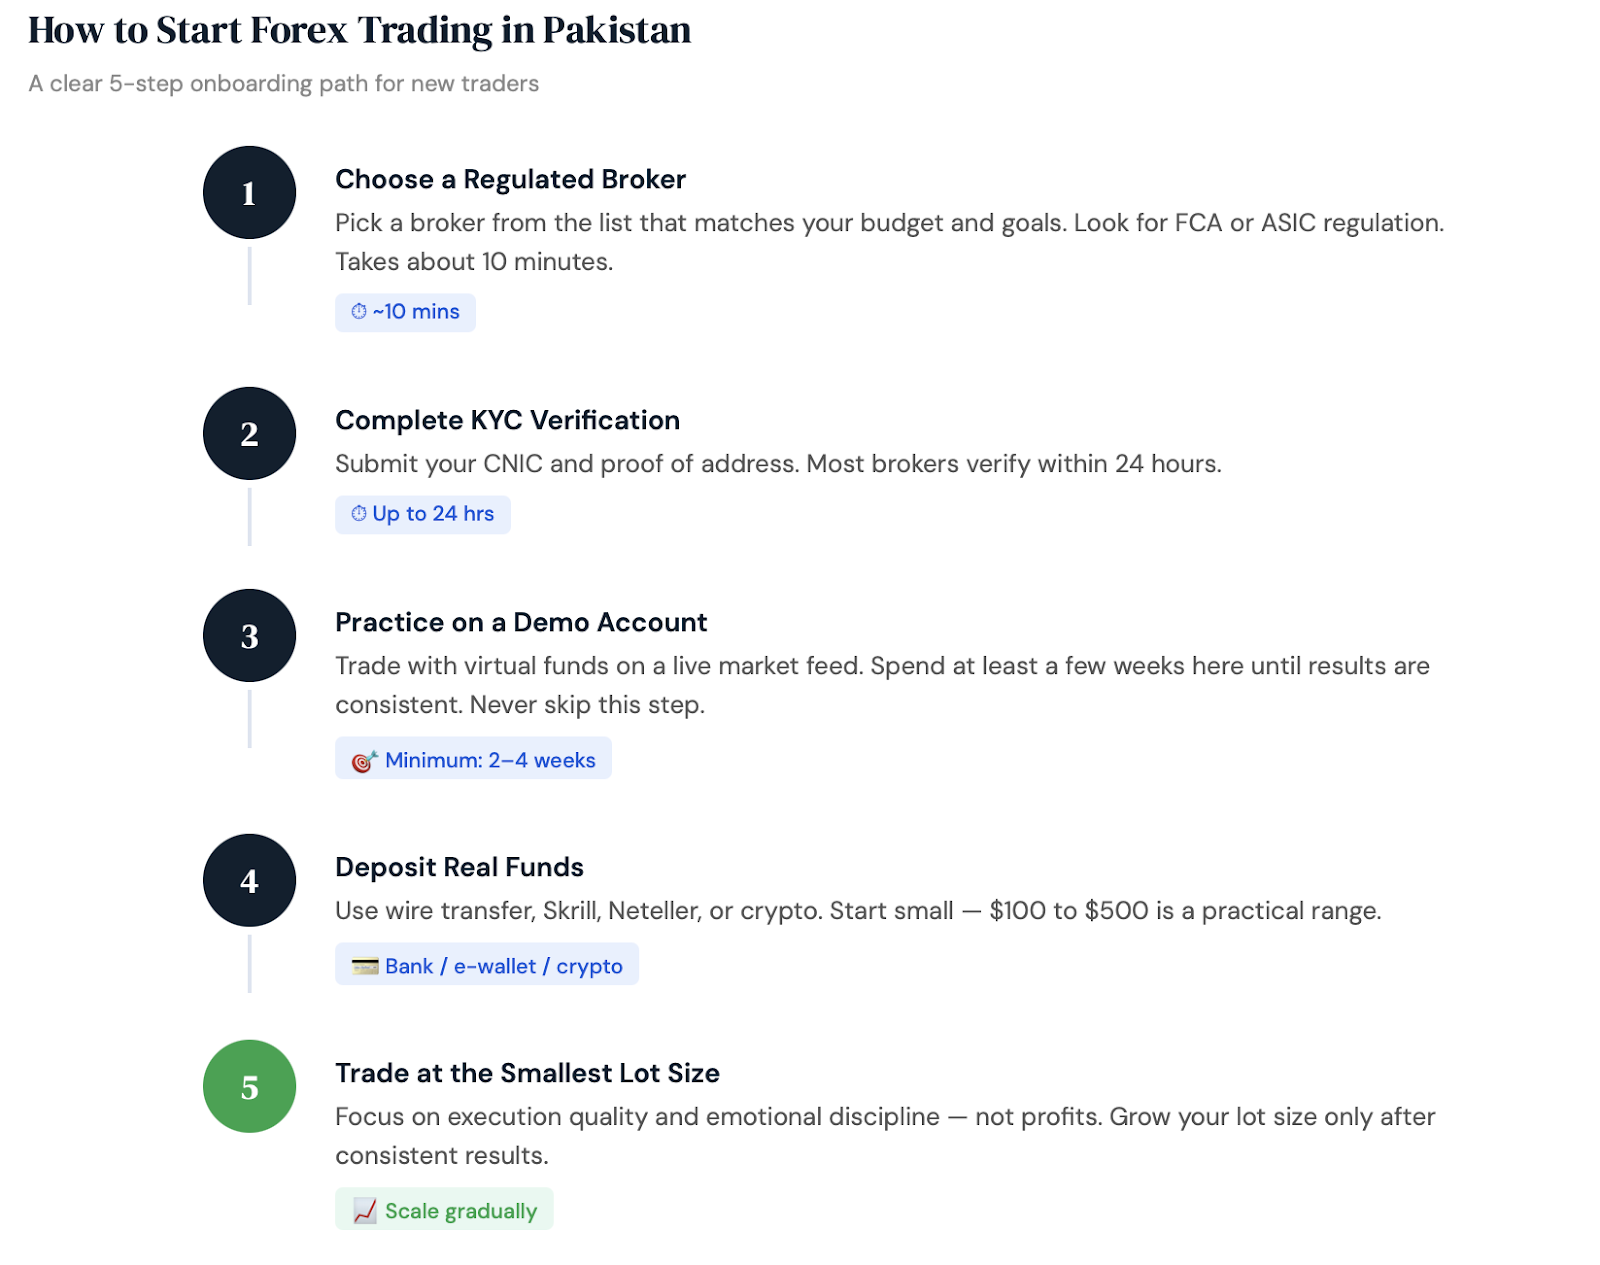Image resolution: width=1600 pixels, height=1265 pixels.
Task: Select the Scale gradually badge
Action: click(x=444, y=1209)
